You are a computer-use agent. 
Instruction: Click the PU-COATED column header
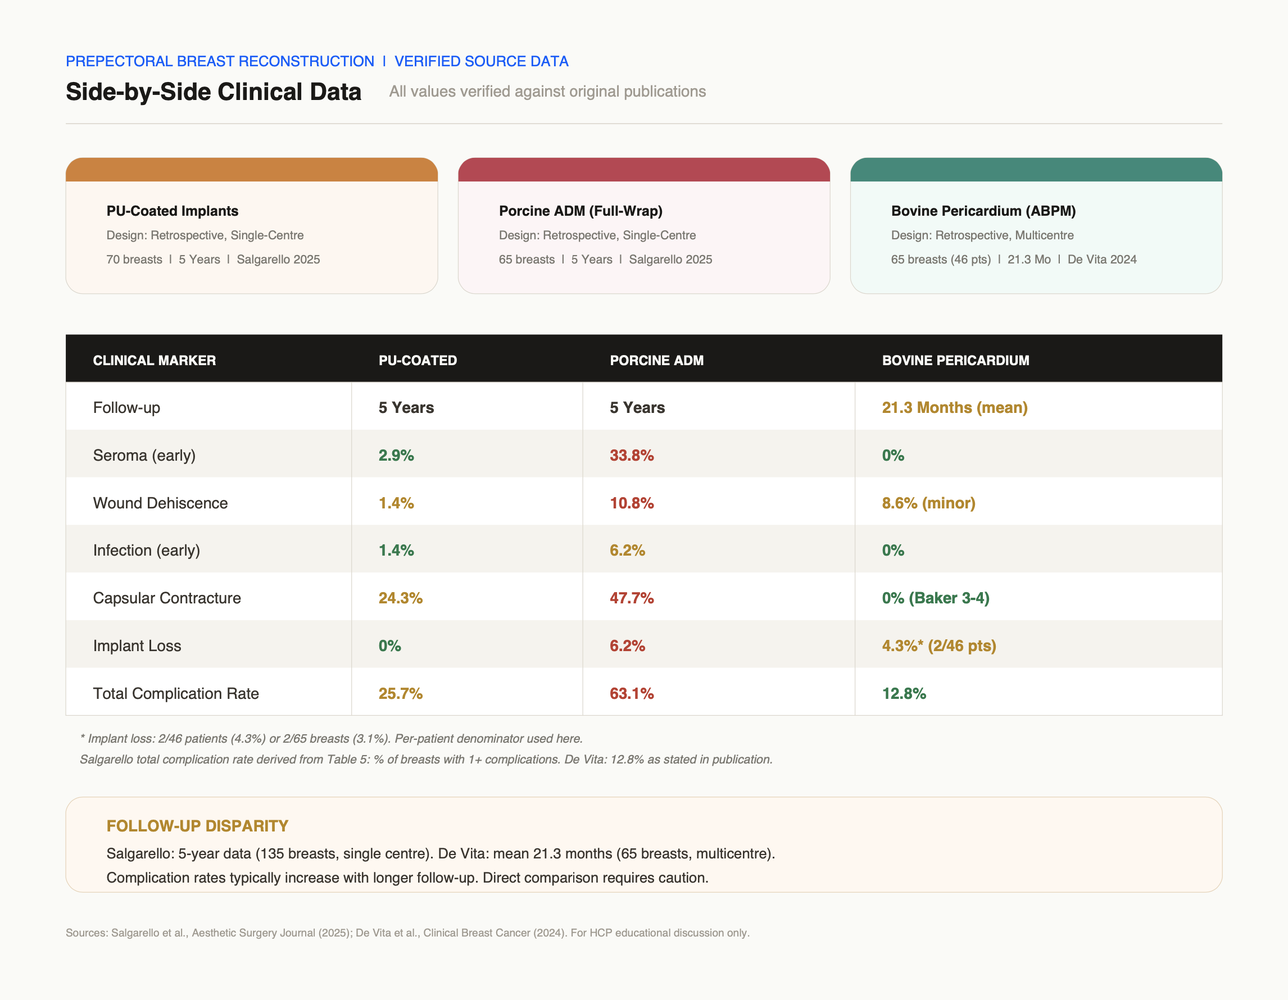coord(417,360)
